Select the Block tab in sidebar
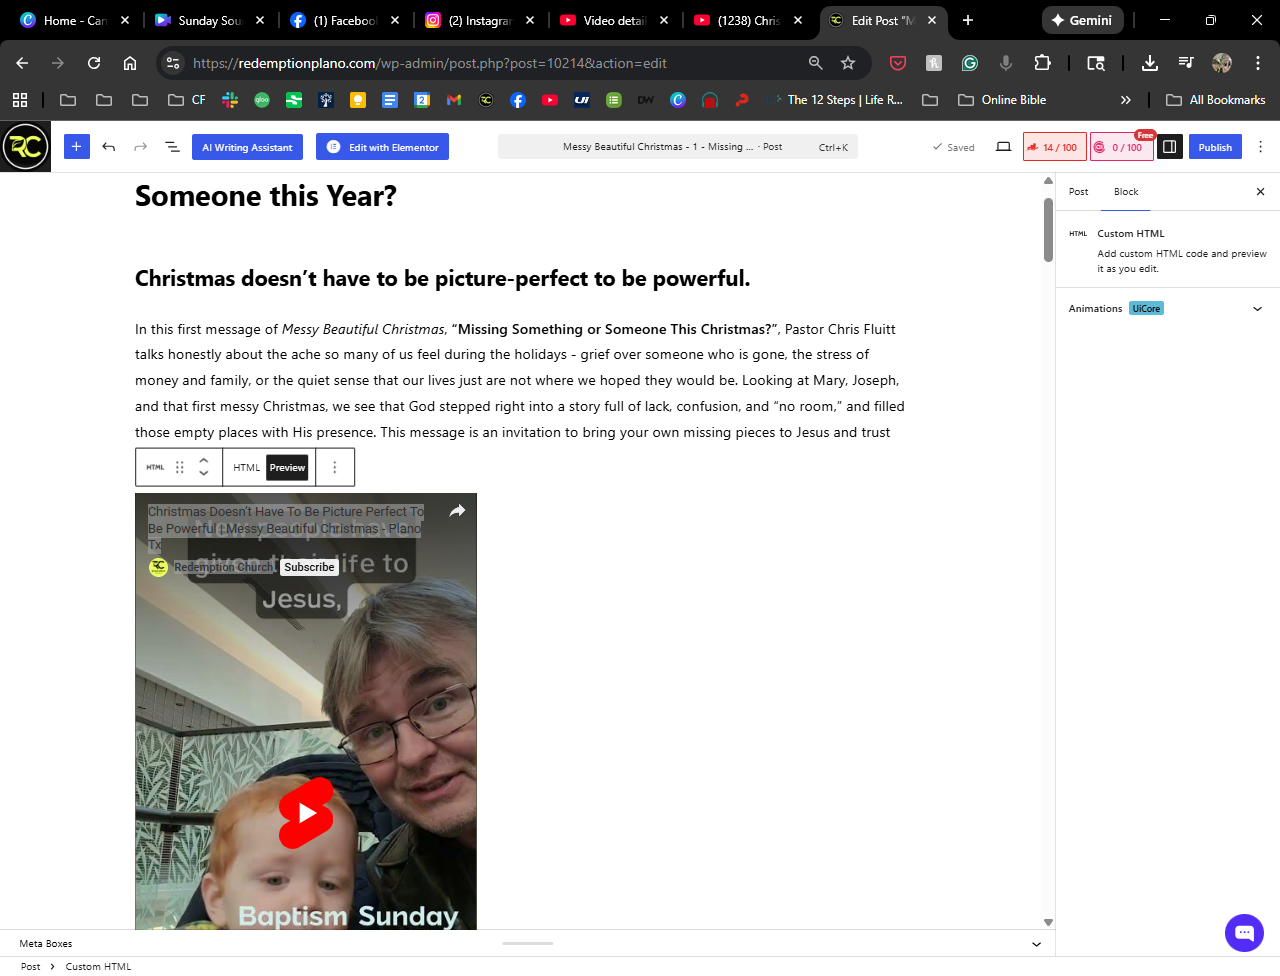The width and height of the screenshot is (1280, 976). point(1126,192)
